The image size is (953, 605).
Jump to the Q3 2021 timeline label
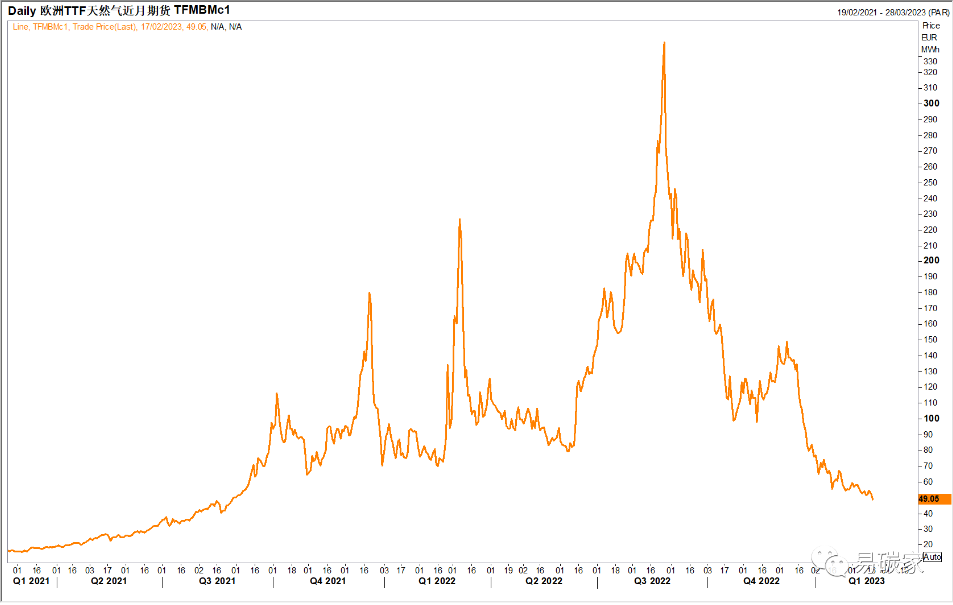[x=217, y=581]
